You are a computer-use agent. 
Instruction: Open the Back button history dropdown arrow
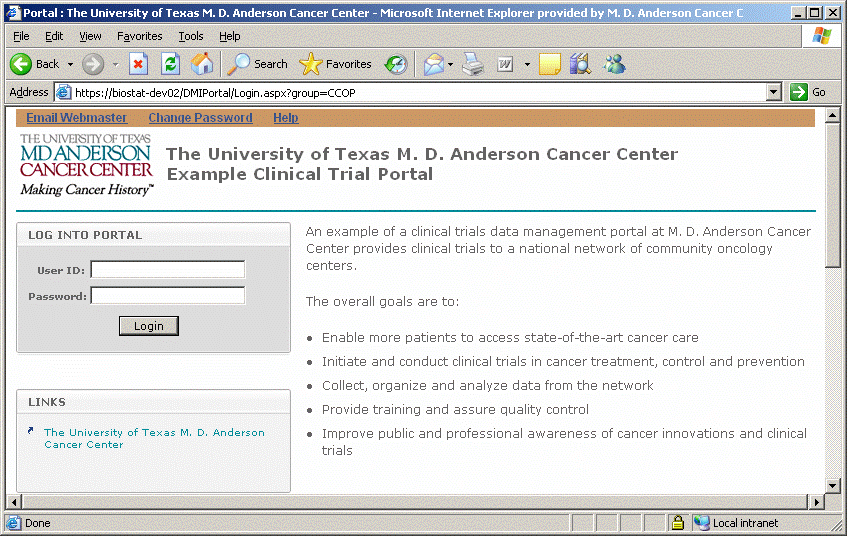pos(70,64)
